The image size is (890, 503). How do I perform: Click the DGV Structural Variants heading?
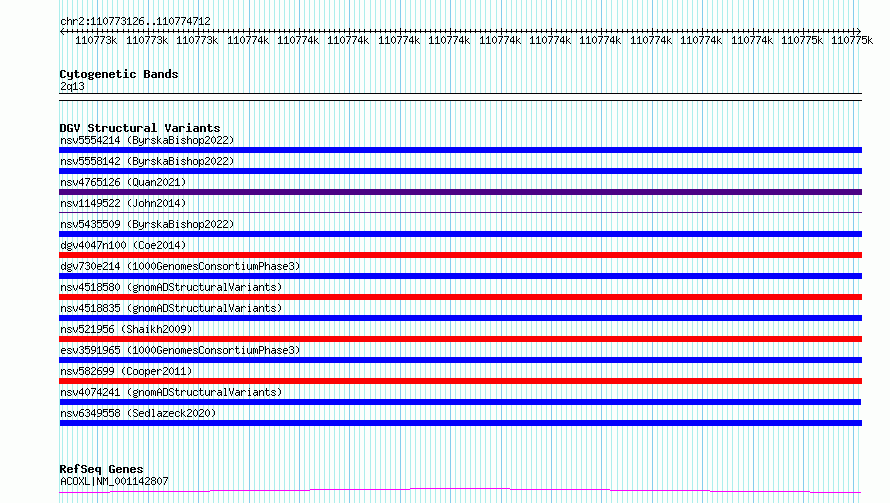tap(140, 128)
